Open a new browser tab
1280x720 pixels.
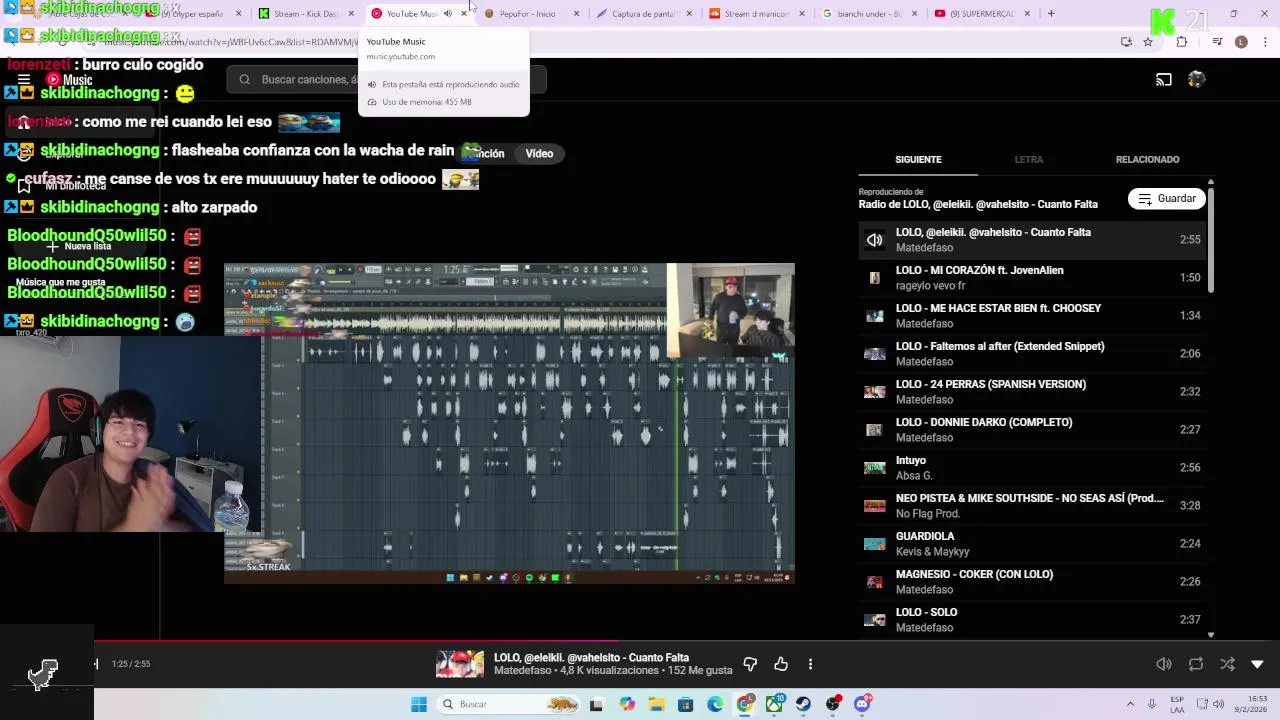tap(1051, 14)
